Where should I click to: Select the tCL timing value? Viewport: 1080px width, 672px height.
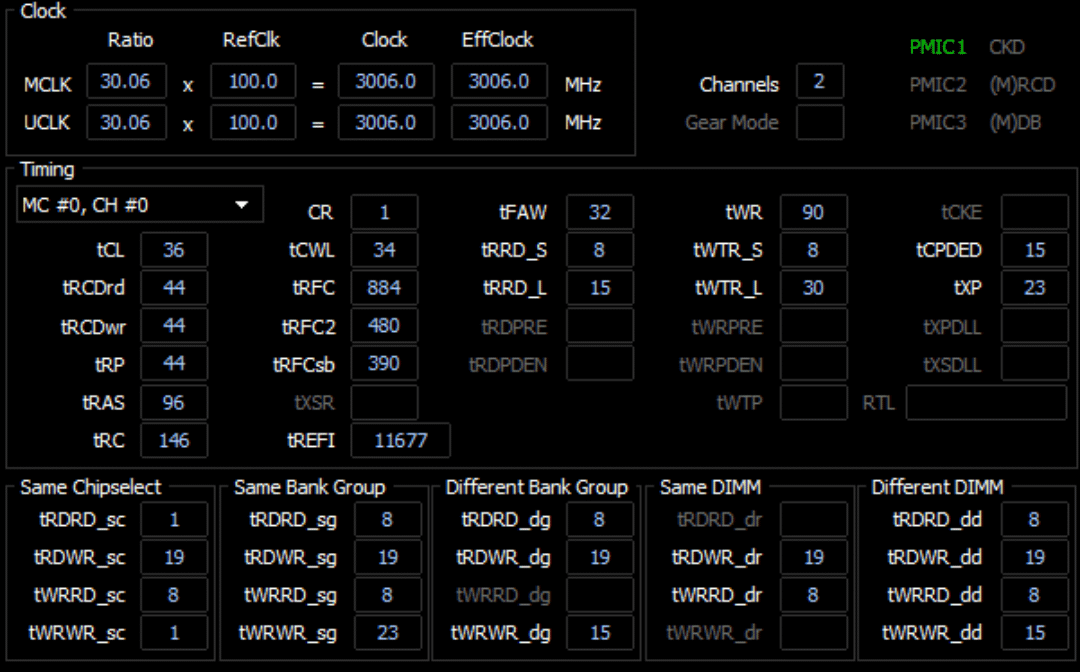pyautogui.click(x=174, y=250)
